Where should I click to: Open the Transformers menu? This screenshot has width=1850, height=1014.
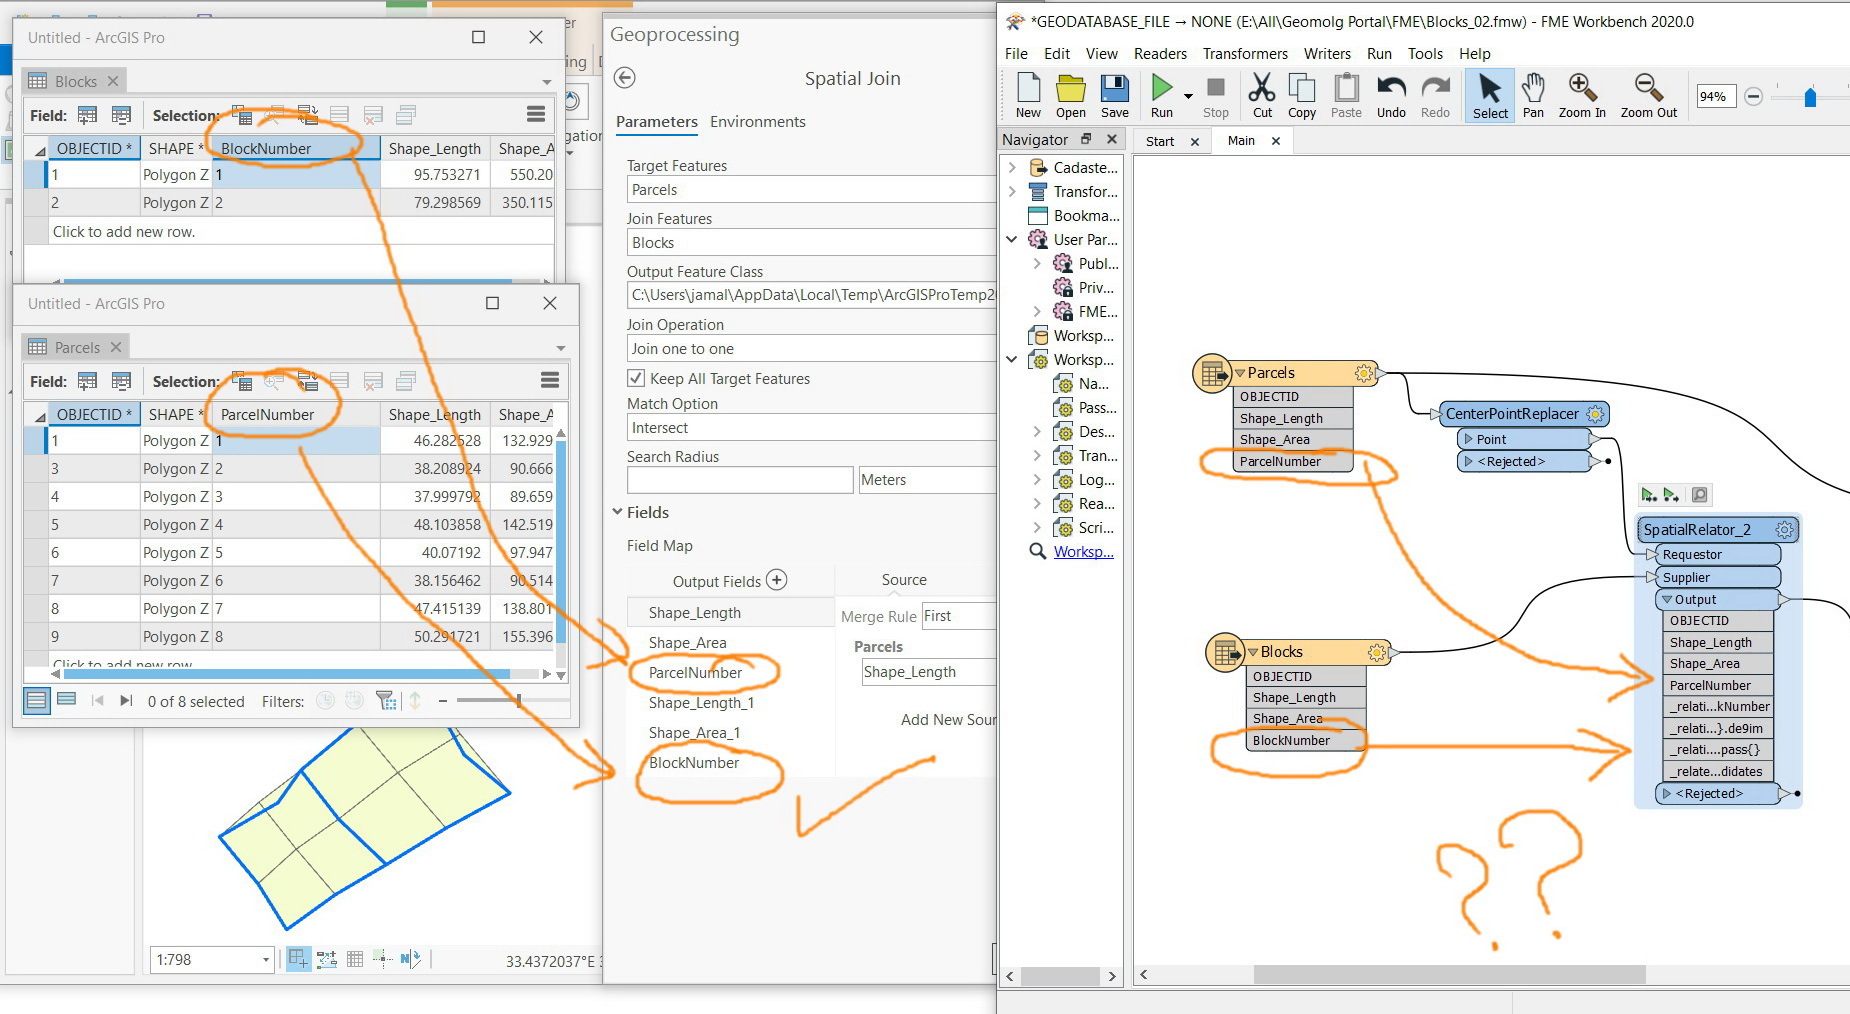point(1245,54)
